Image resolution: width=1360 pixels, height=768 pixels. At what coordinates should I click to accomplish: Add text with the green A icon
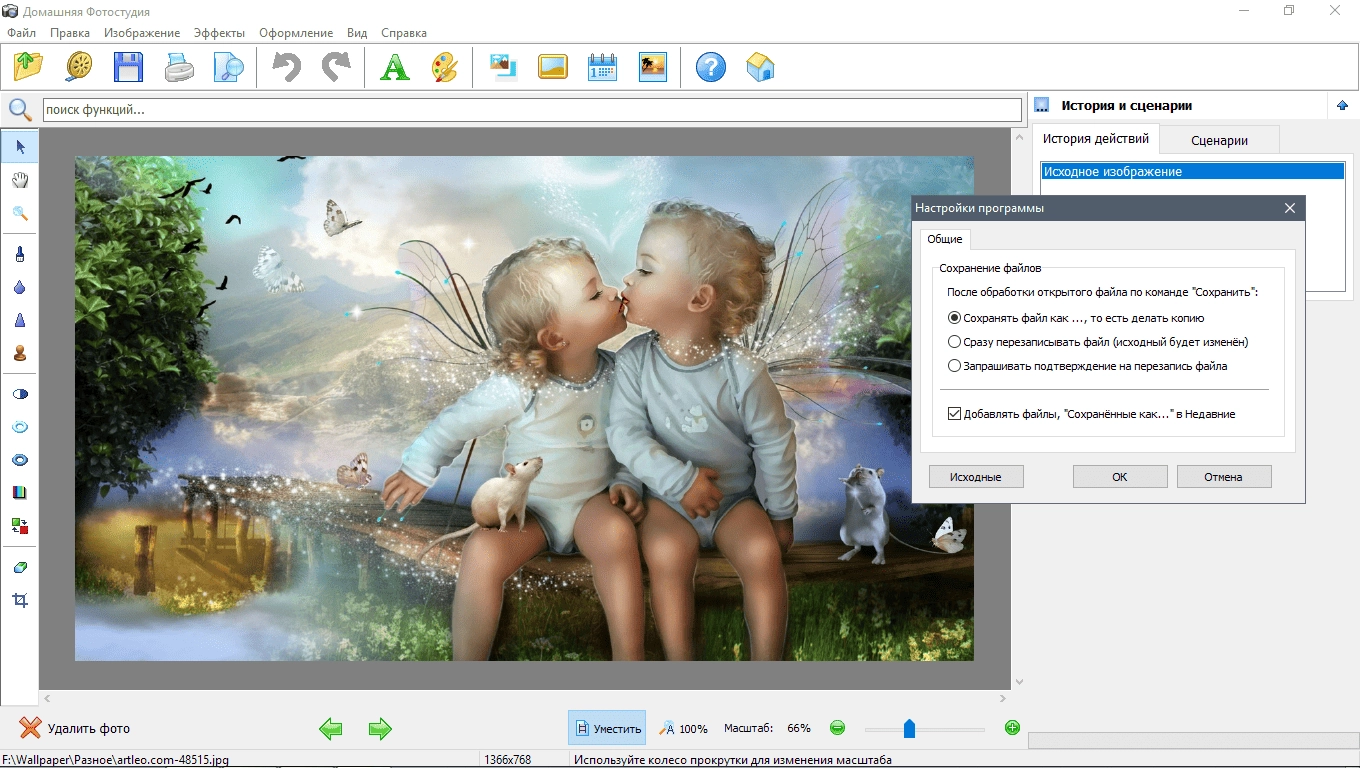point(395,67)
